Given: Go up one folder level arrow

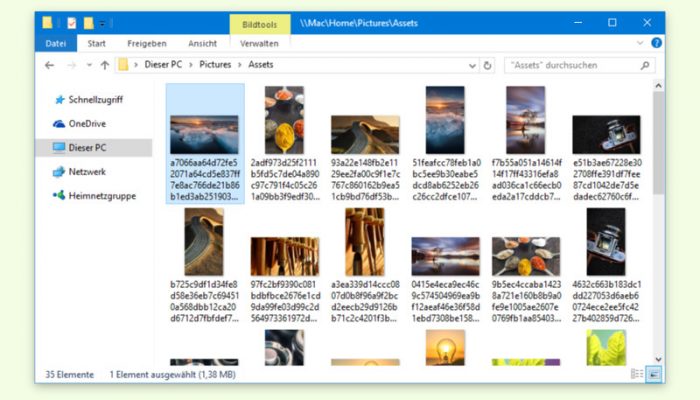Looking at the screenshot, I should [x=104, y=65].
